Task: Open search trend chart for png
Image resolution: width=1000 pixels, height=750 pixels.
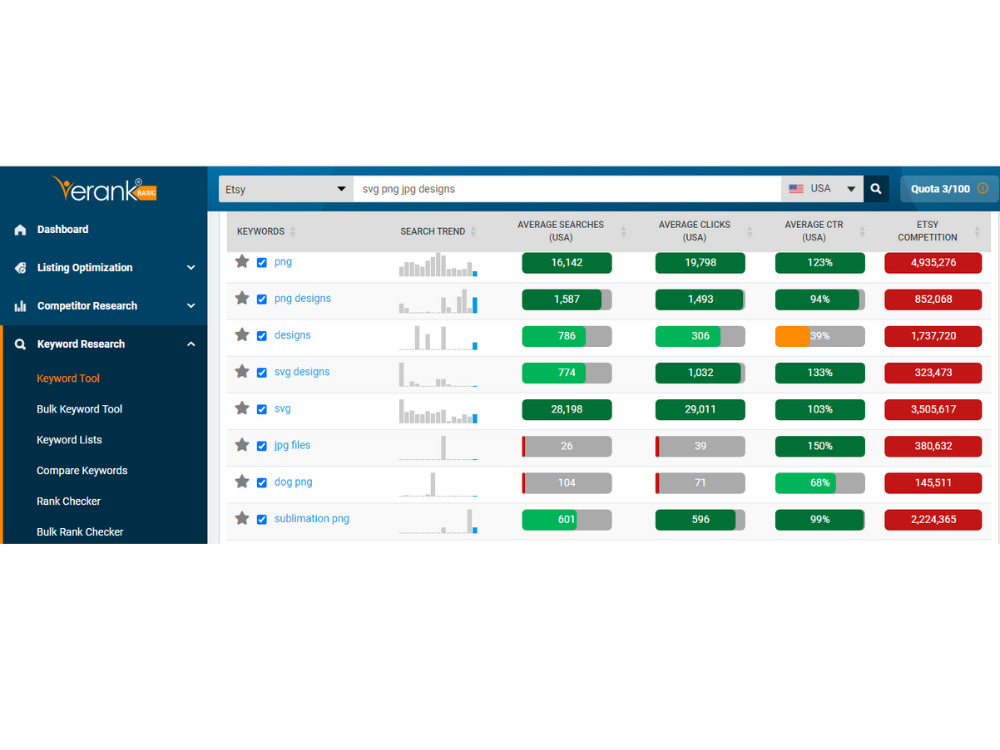Action: coord(438,264)
